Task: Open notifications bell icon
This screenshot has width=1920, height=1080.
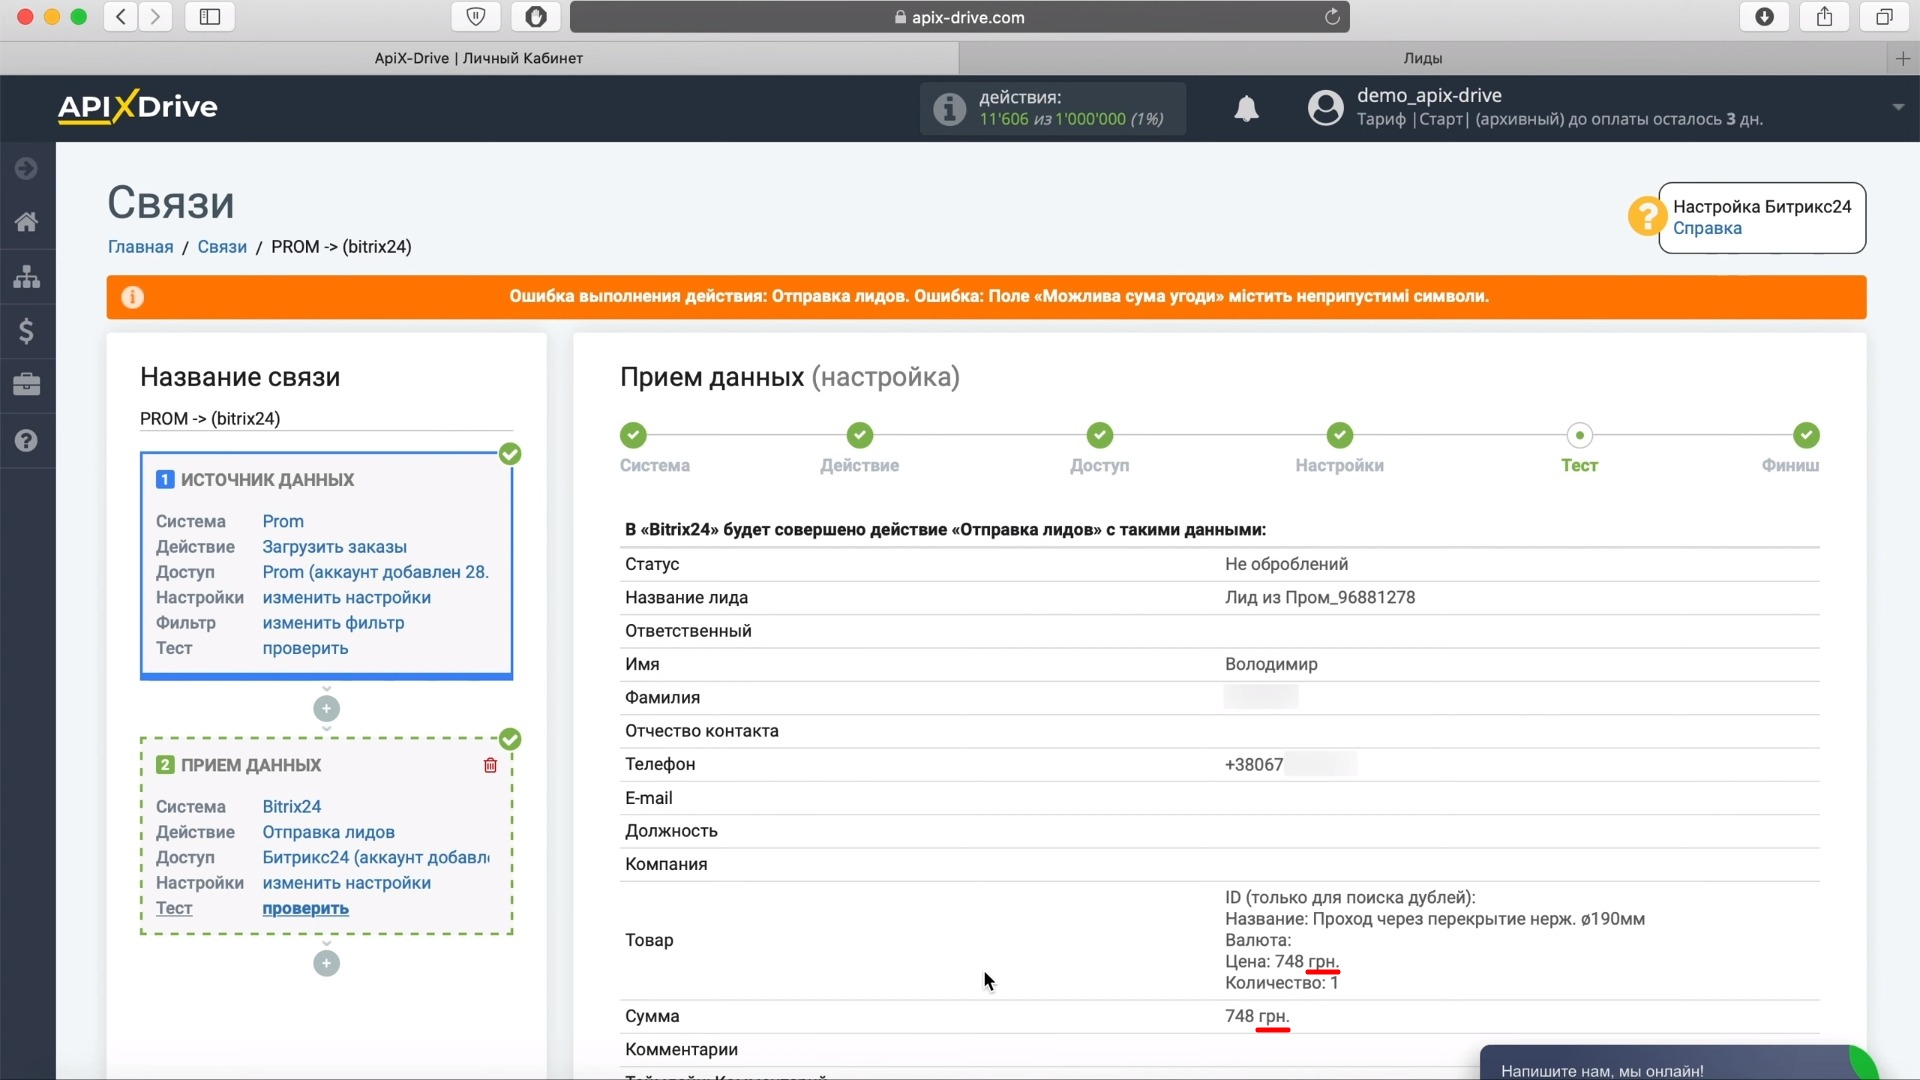Action: pyautogui.click(x=1246, y=108)
